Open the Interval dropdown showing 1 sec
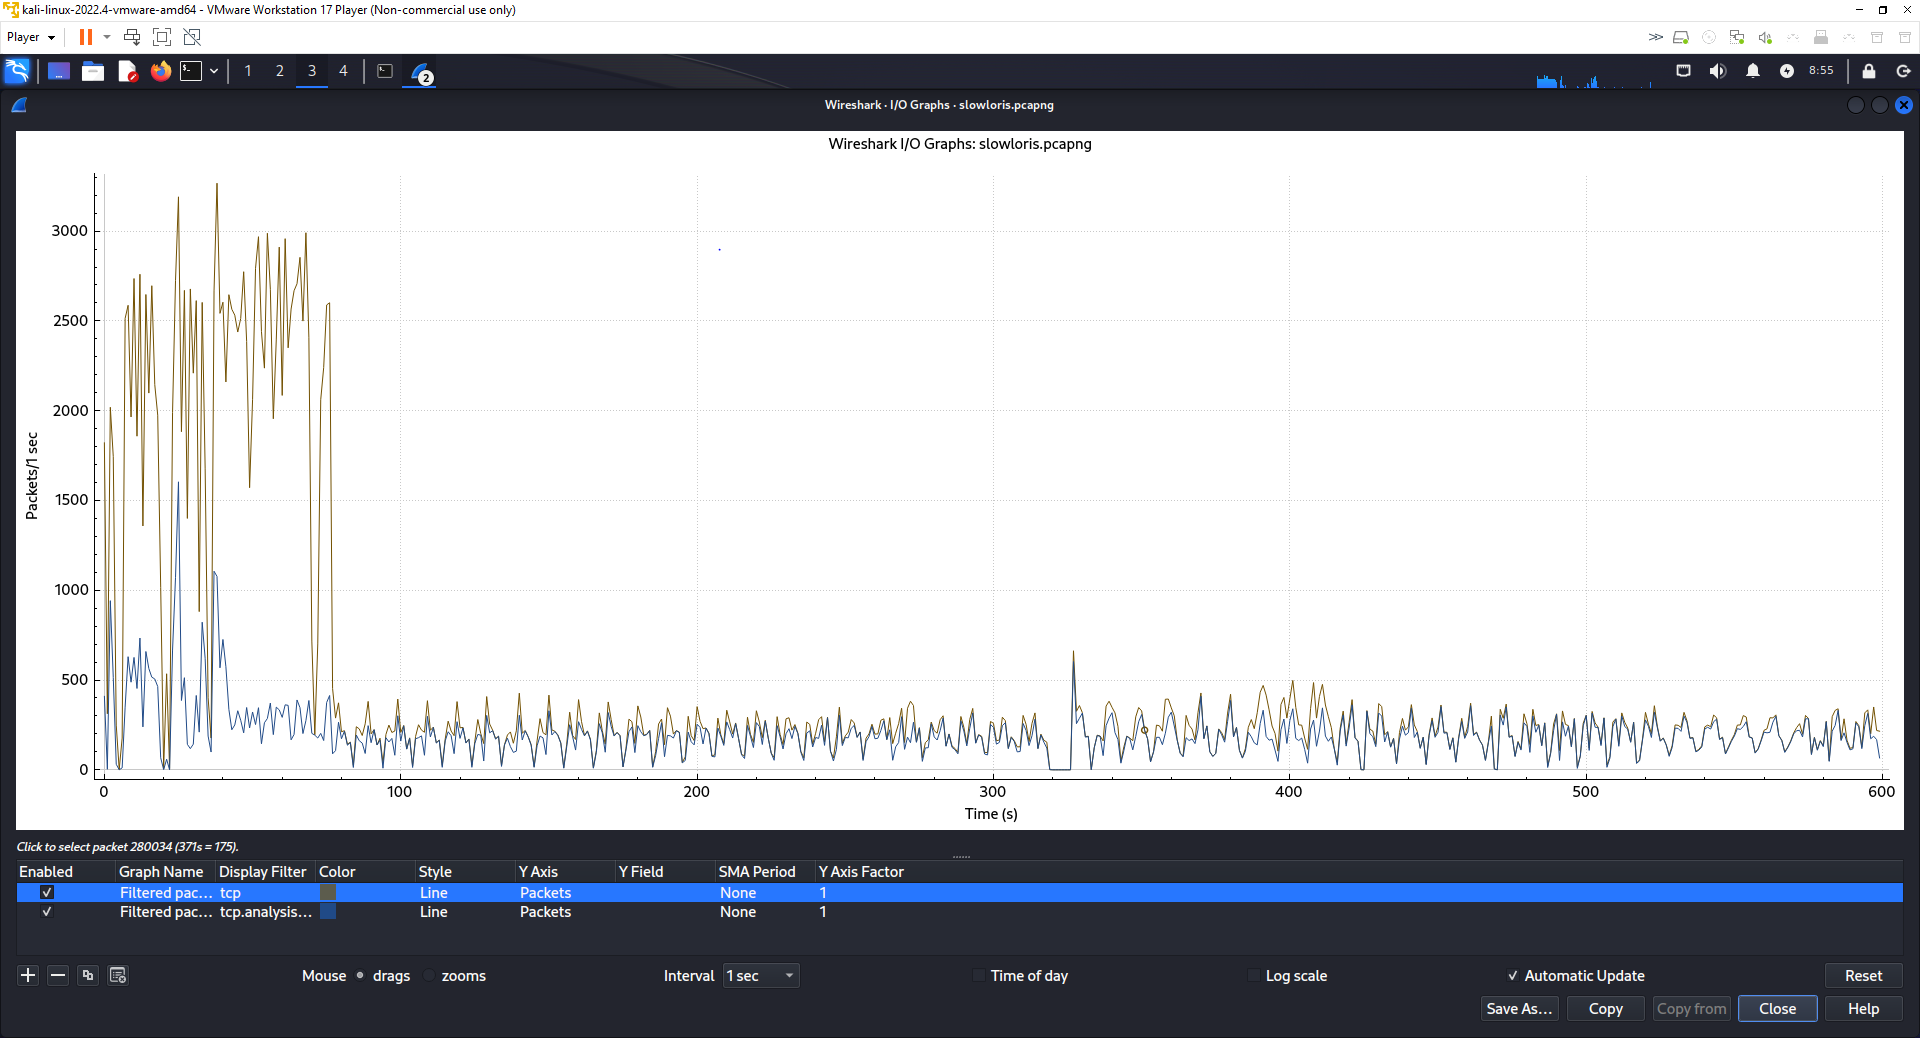Screen dimensions: 1920x1038 click(x=761, y=976)
